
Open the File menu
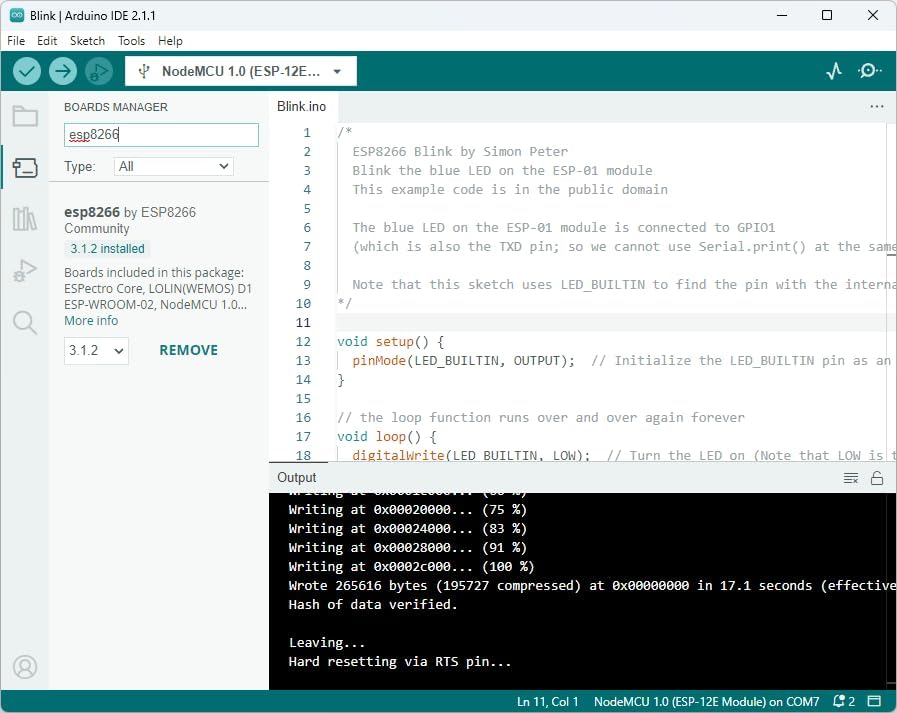[16, 41]
